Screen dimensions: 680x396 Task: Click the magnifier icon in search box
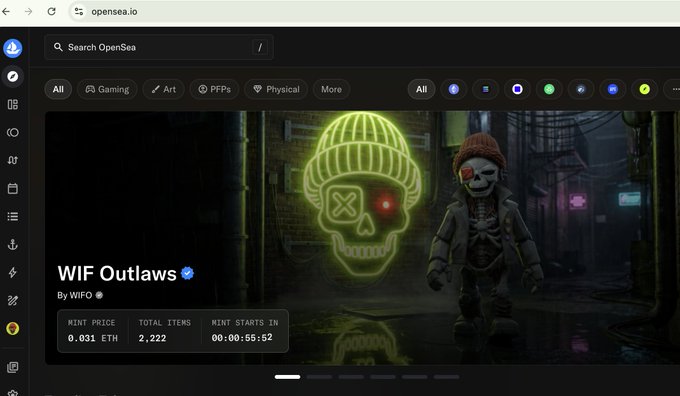click(x=58, y=47)
